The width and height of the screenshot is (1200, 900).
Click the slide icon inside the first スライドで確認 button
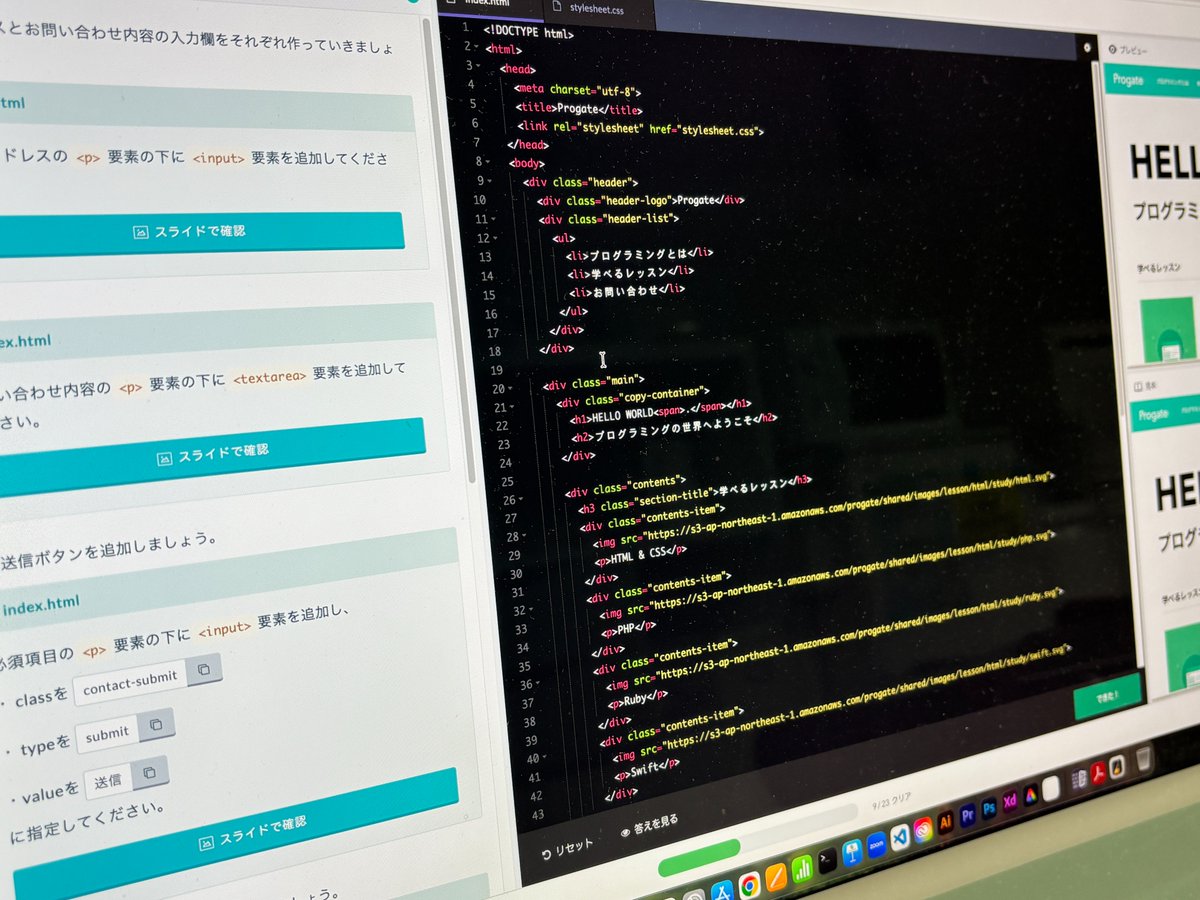pos(142,231)
